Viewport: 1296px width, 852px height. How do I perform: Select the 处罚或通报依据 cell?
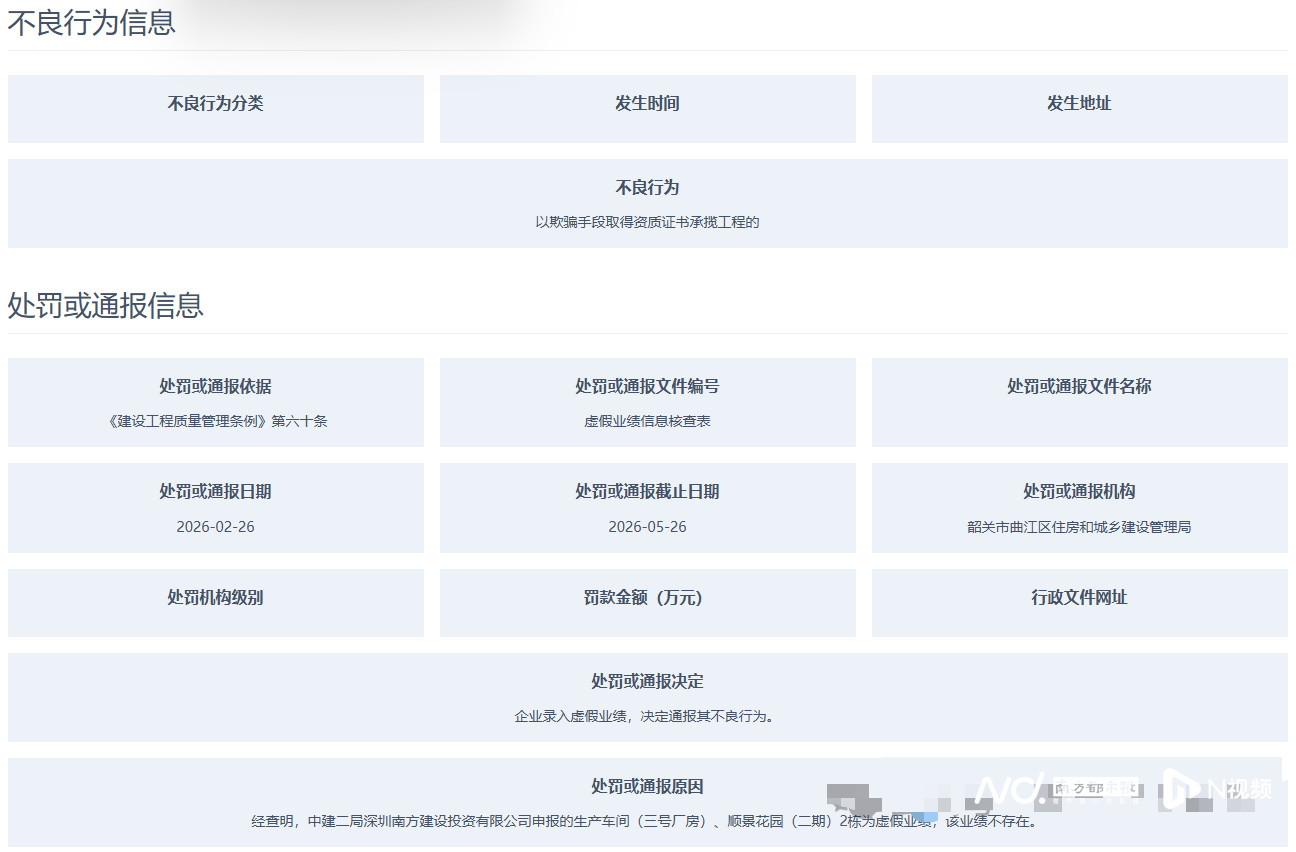216,385
